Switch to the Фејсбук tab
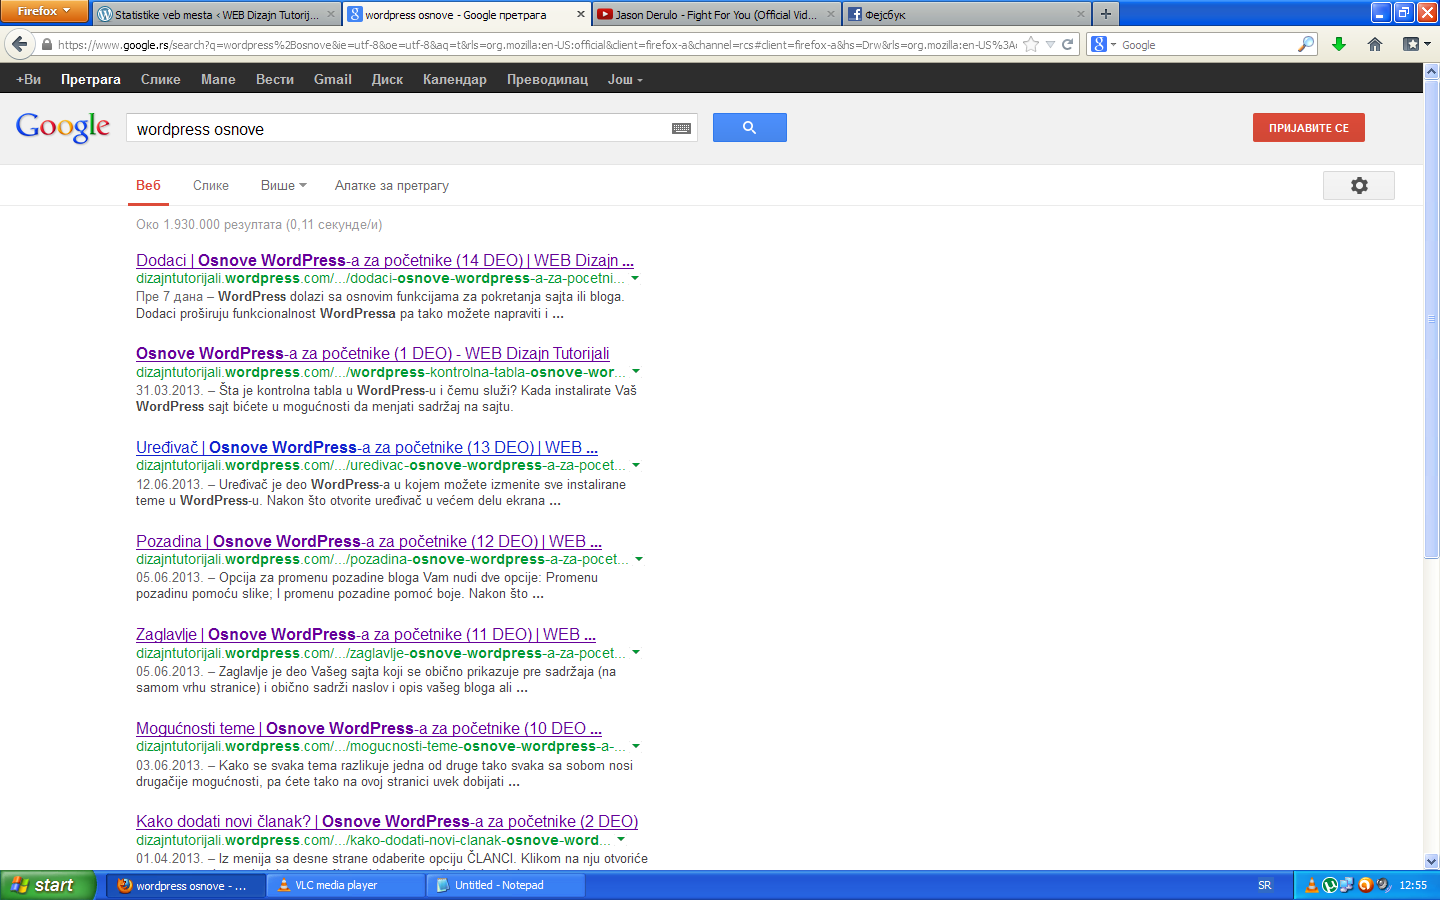1440x900 pixels. coord(966,14)
